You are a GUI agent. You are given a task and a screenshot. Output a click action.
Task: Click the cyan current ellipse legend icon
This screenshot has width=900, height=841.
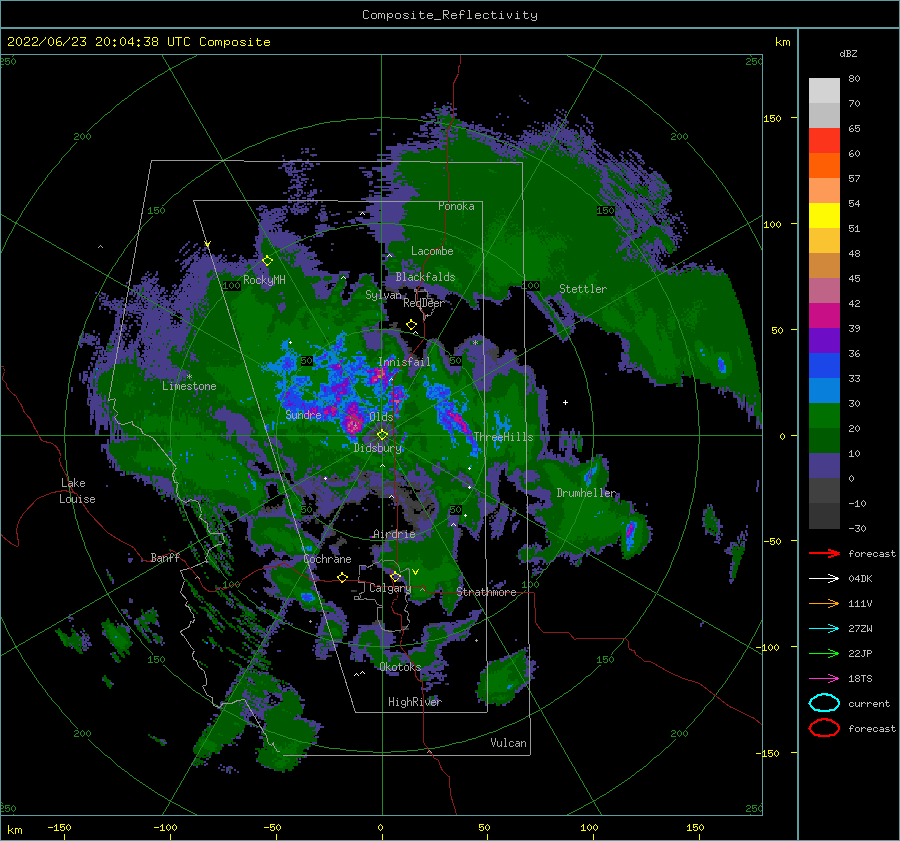click(824, 703)
